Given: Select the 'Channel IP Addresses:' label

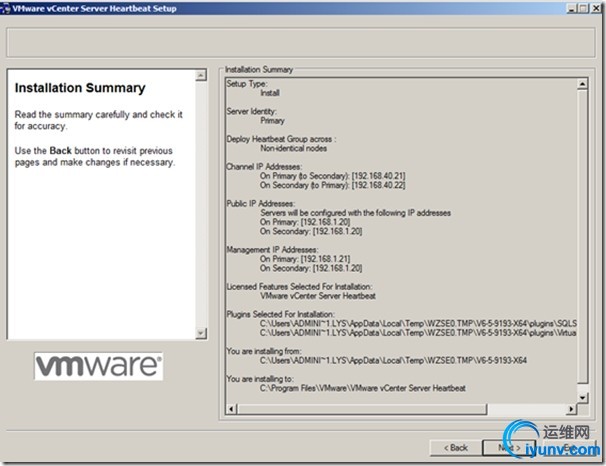Looking at the screenshot, I should click(264, 167).
